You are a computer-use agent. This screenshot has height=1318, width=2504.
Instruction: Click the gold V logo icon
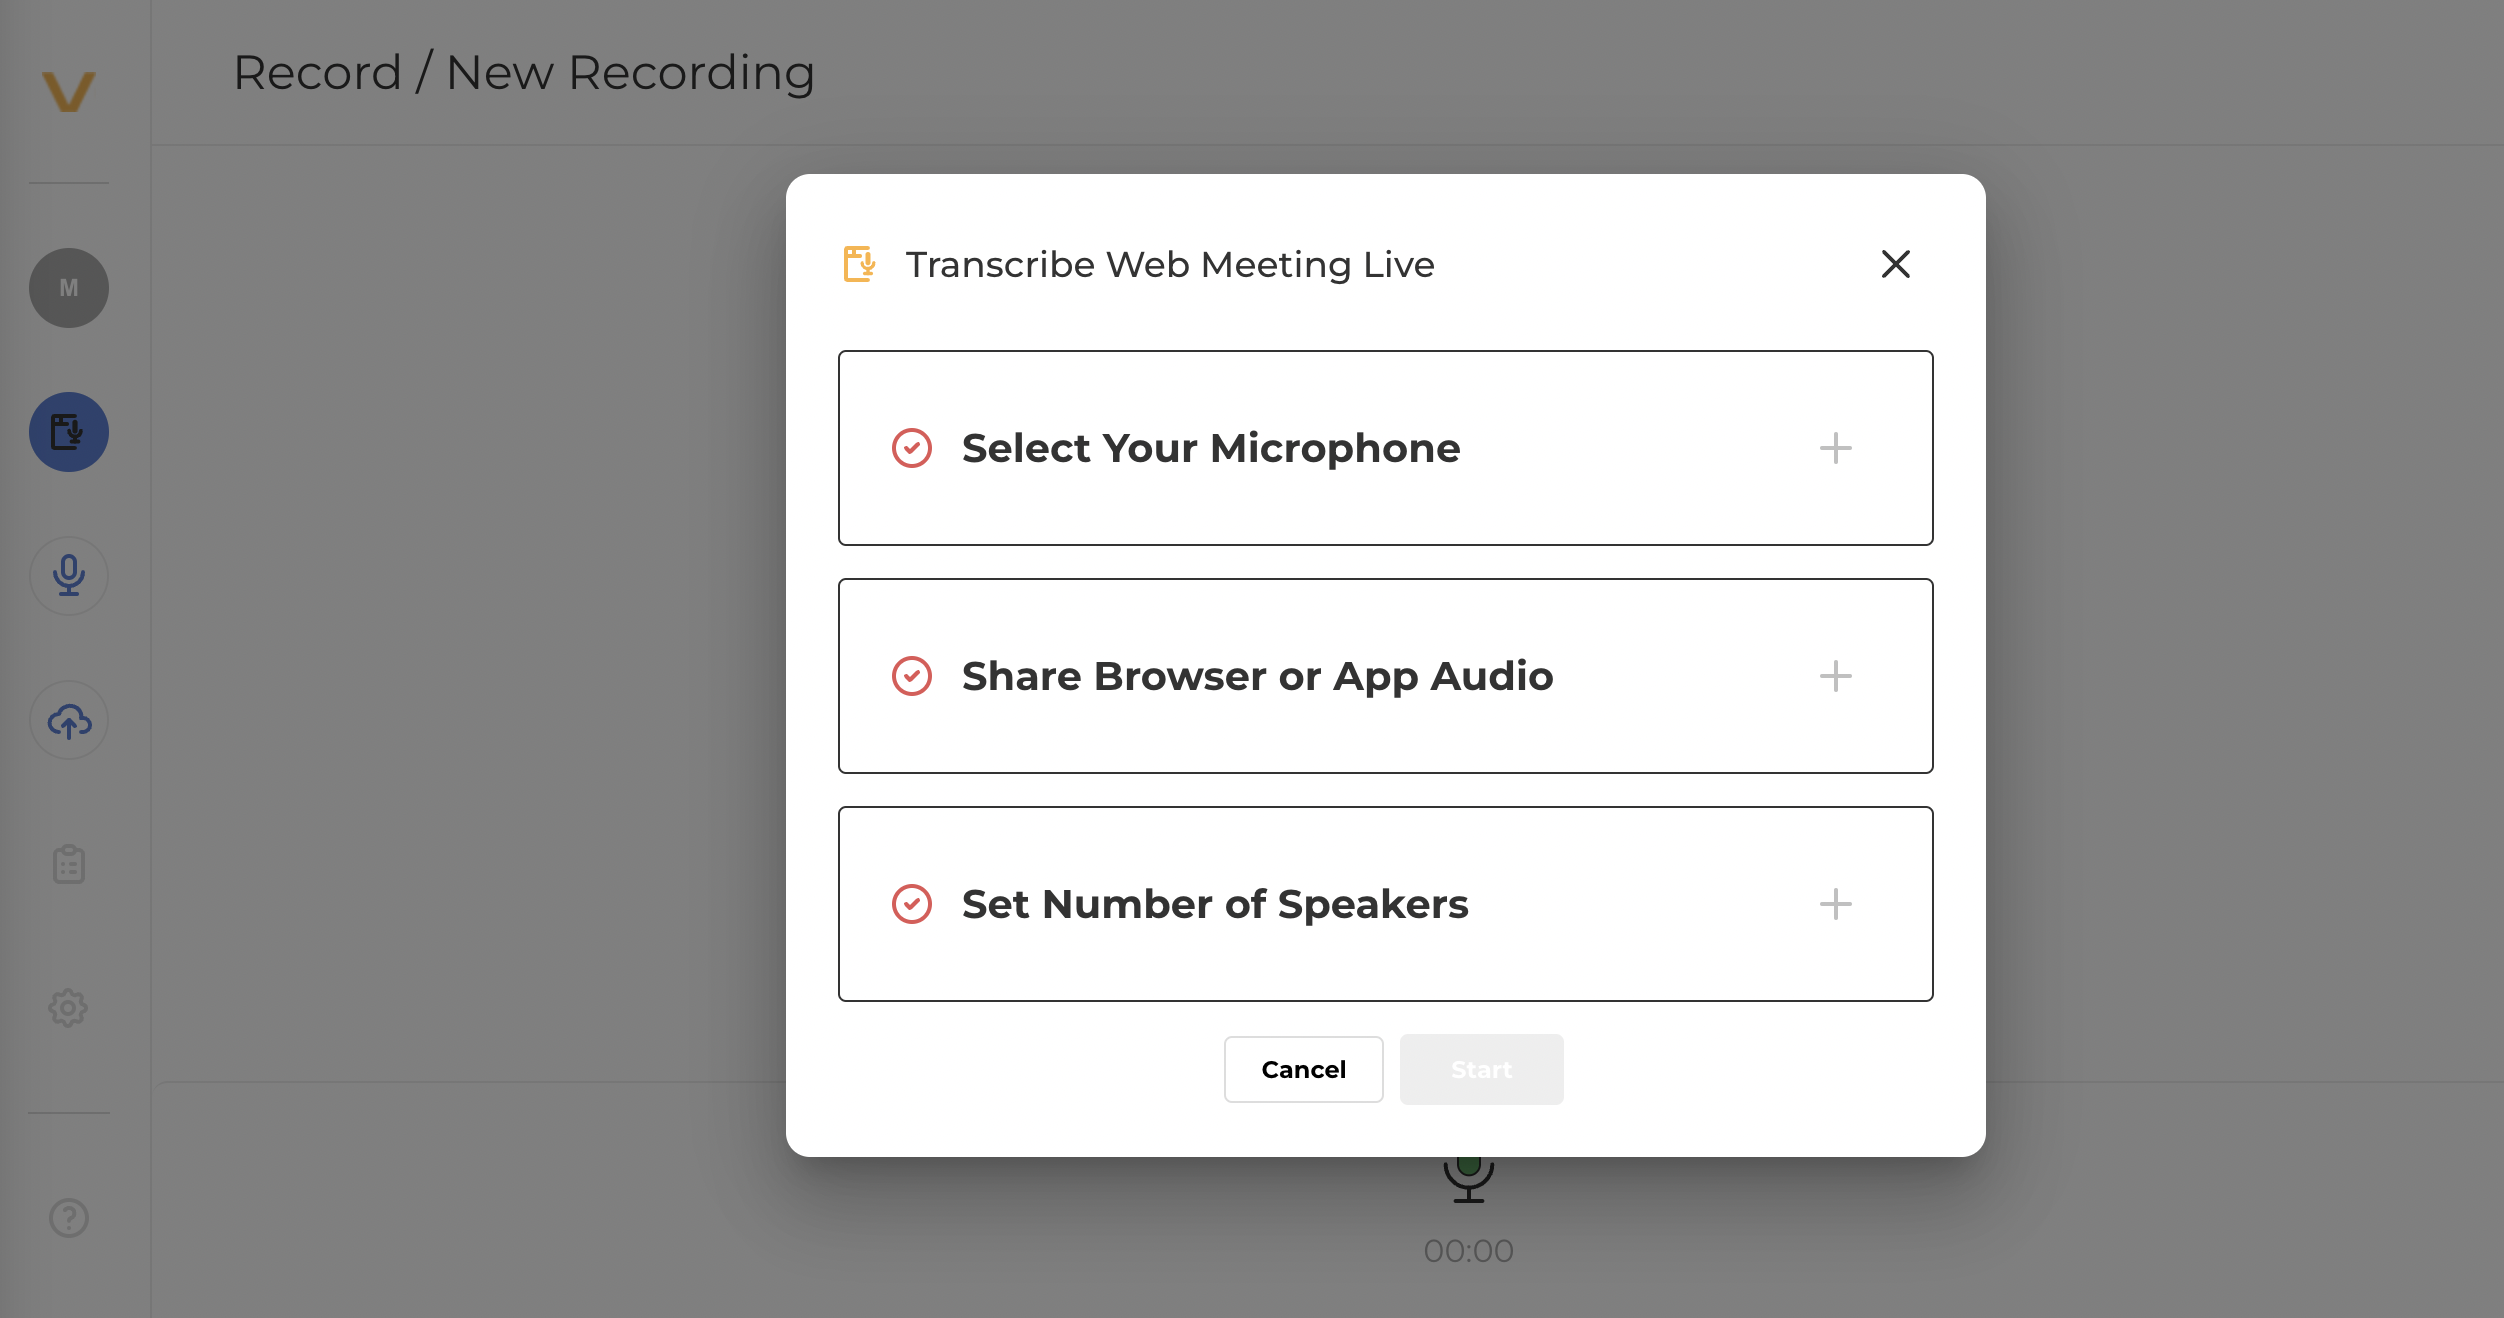pyautogui.click(x=68, y=91)
